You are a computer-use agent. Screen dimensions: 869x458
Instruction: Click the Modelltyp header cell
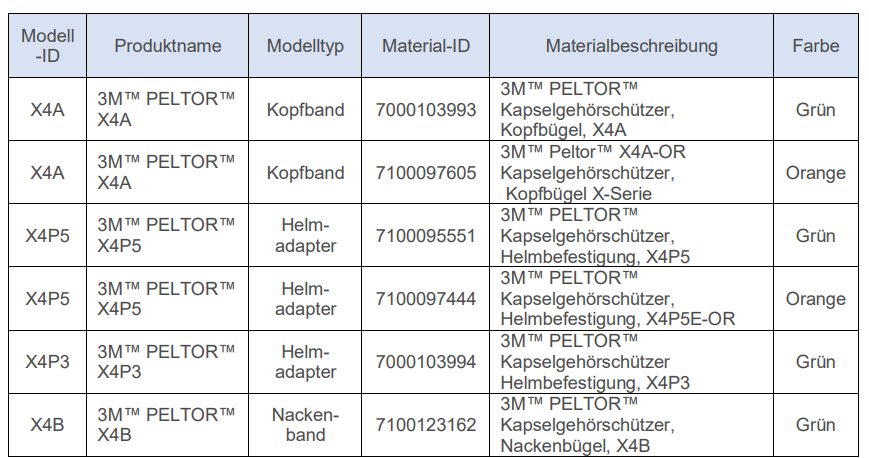tap(306, 46)
